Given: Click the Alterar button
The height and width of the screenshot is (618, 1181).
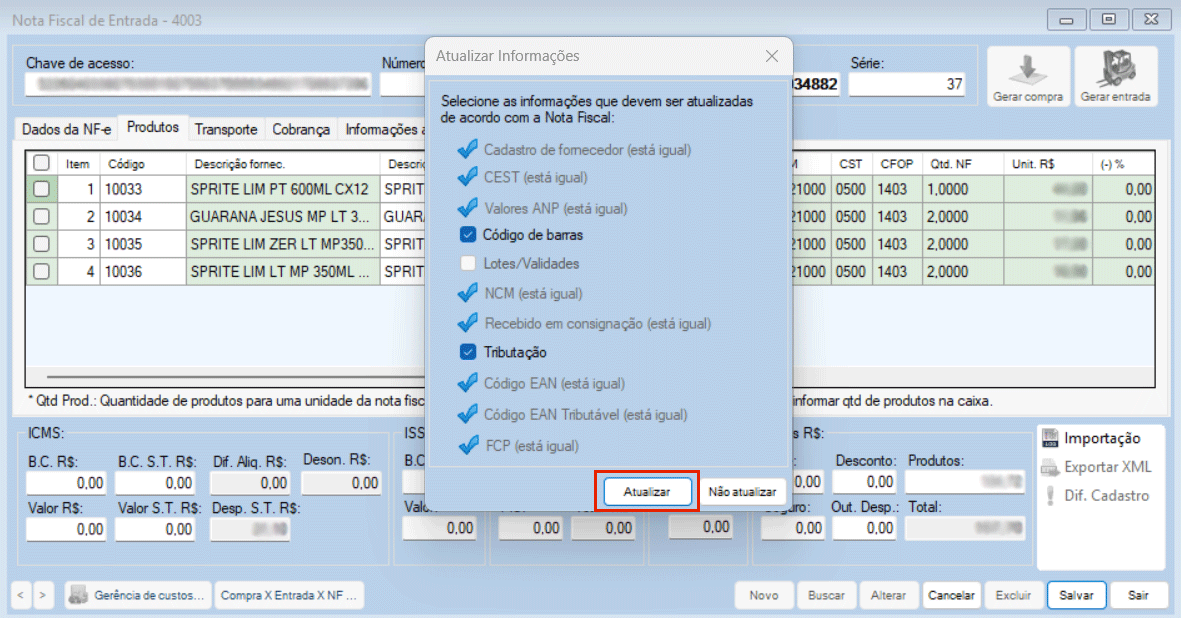Looking at the screenshot, I should (889, 595).
